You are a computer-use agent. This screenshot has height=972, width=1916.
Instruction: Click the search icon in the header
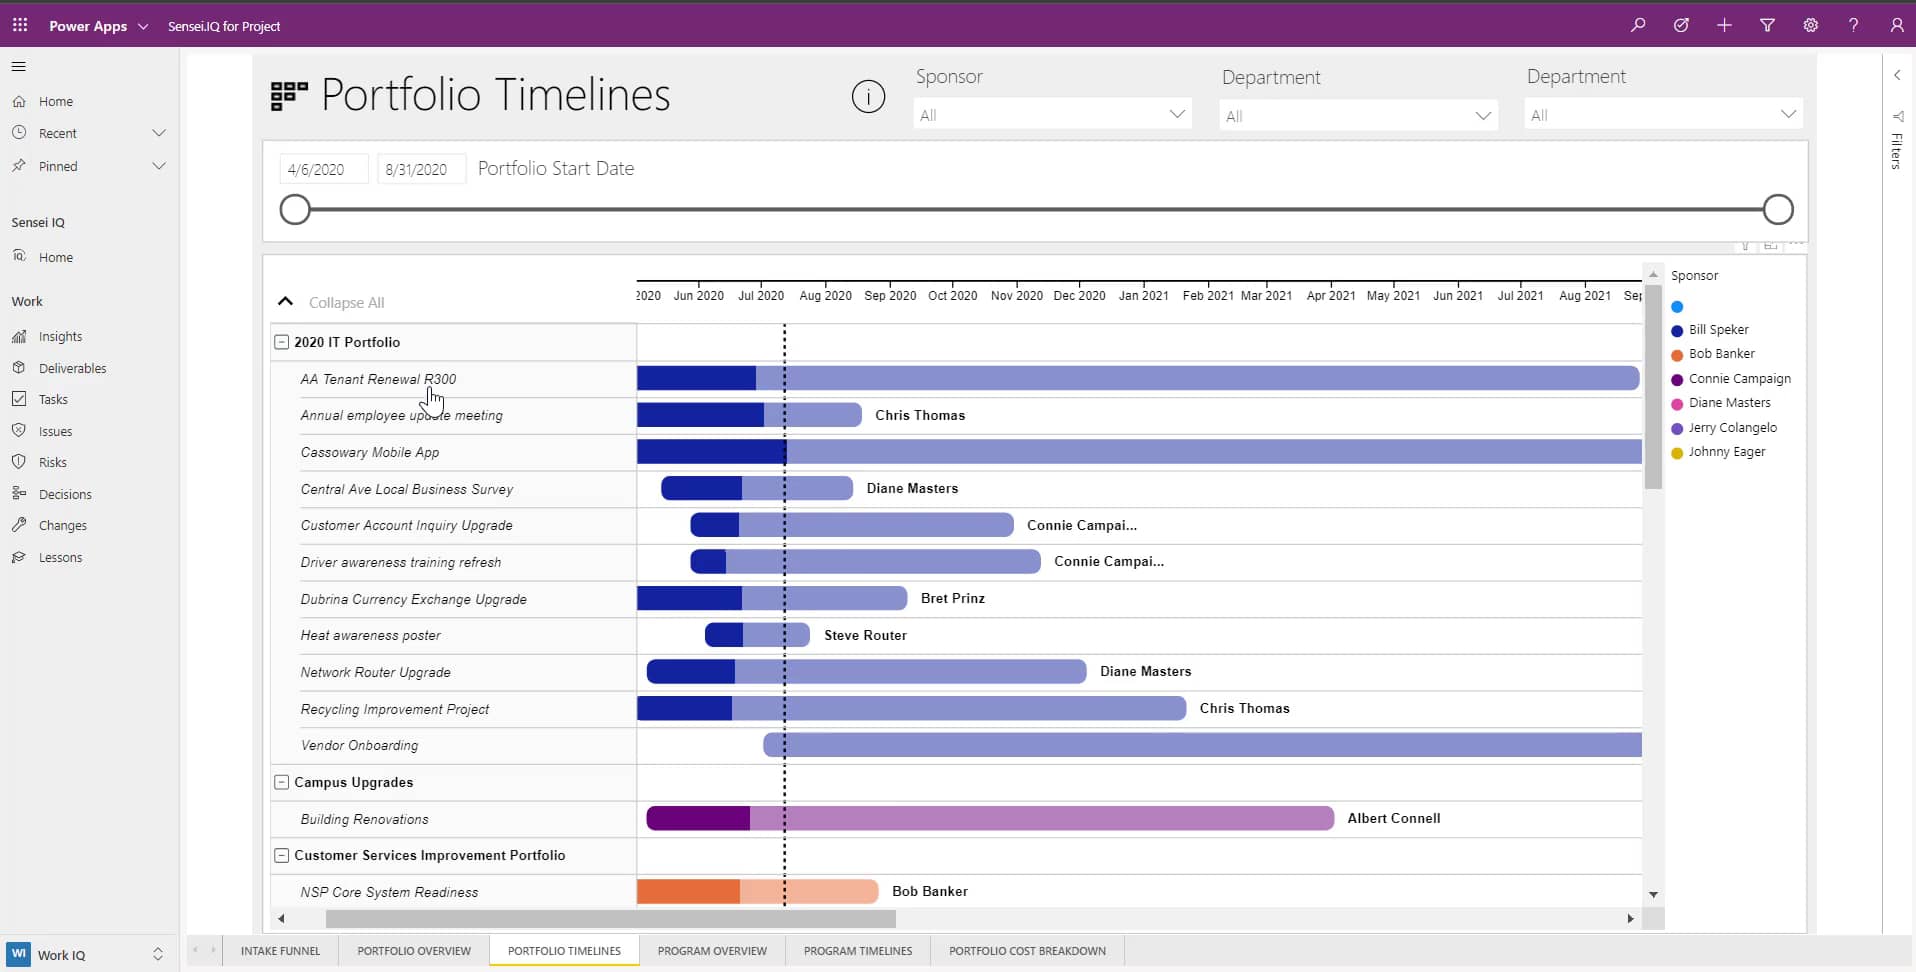click(1638, 25)
